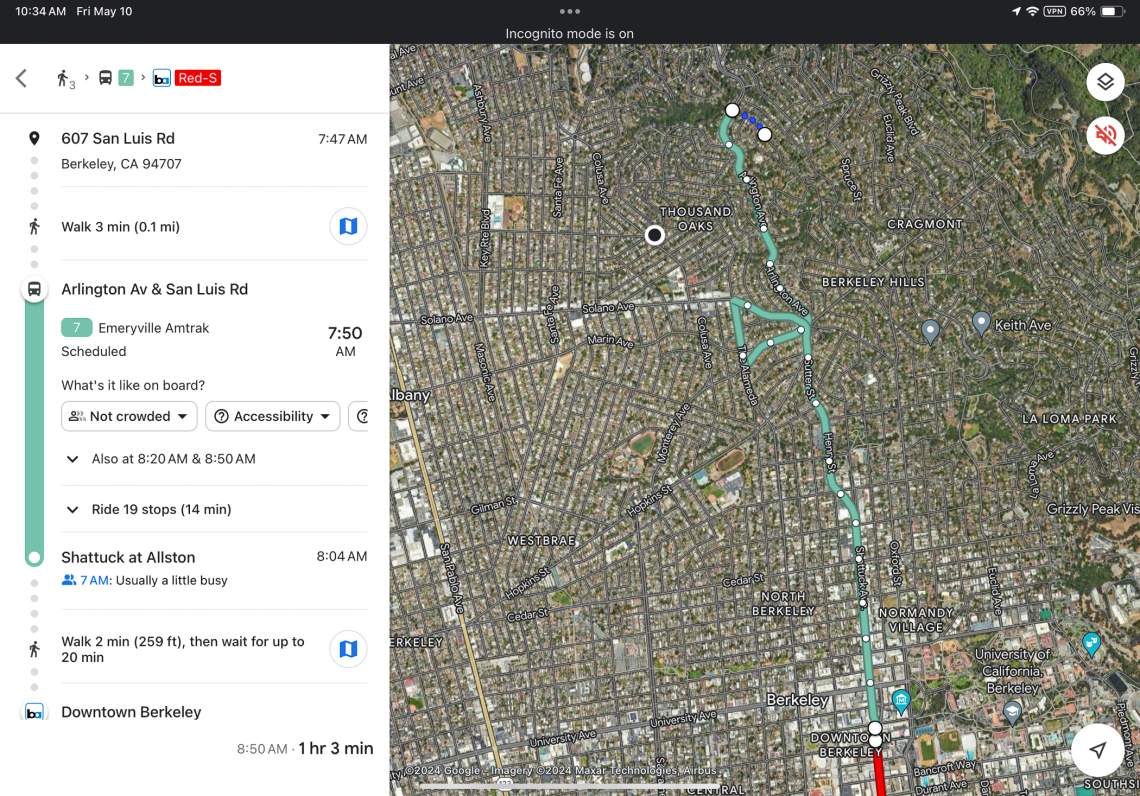The image size is (1140, 796).
Task: Tap the university graduation cap marker
Action: [1011, 712]
